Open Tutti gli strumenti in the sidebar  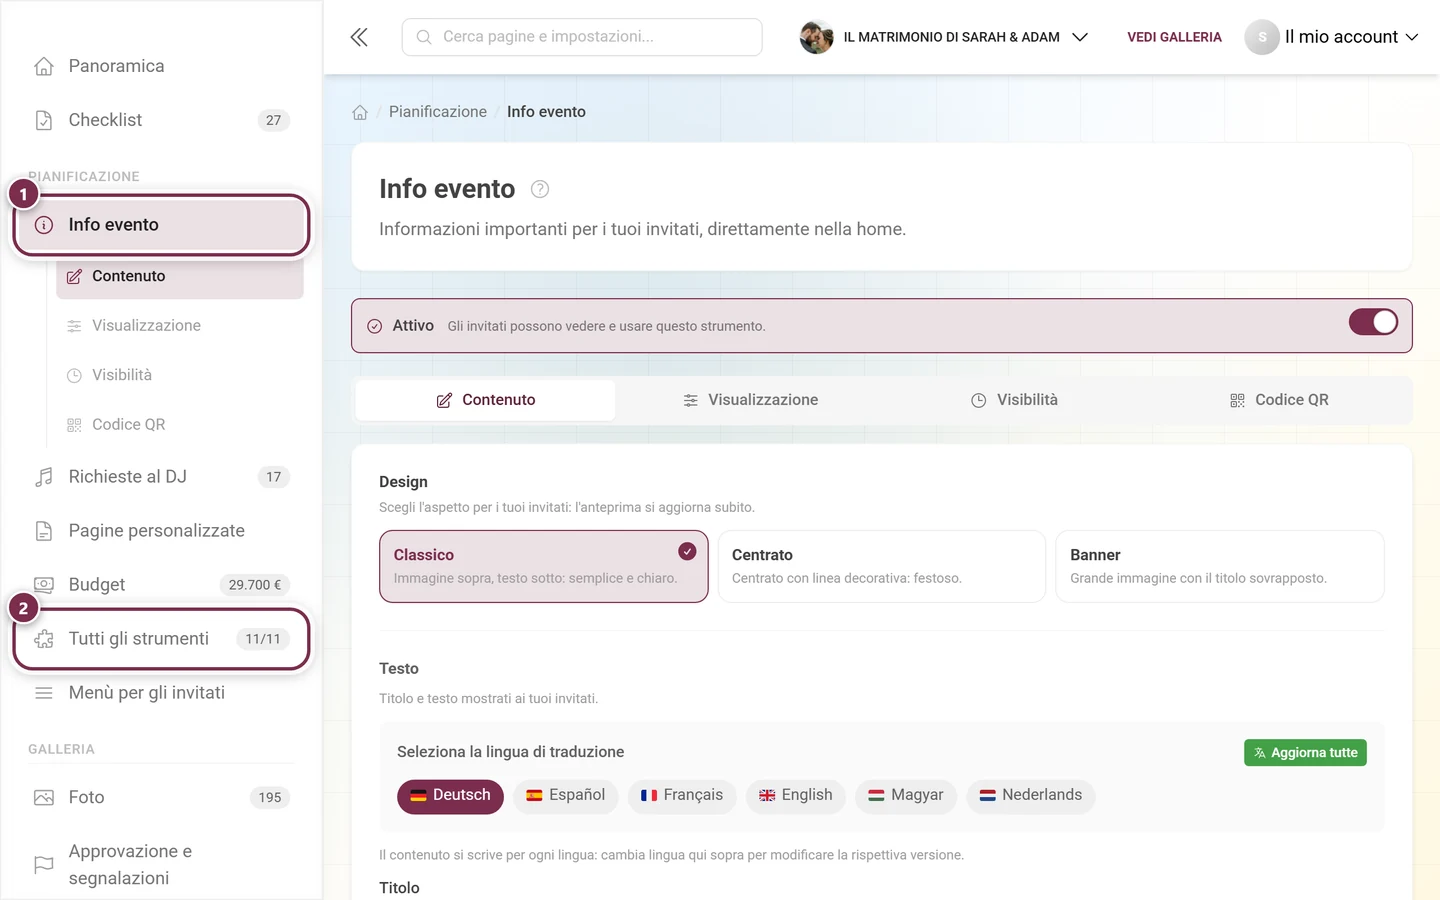point(162,639)
